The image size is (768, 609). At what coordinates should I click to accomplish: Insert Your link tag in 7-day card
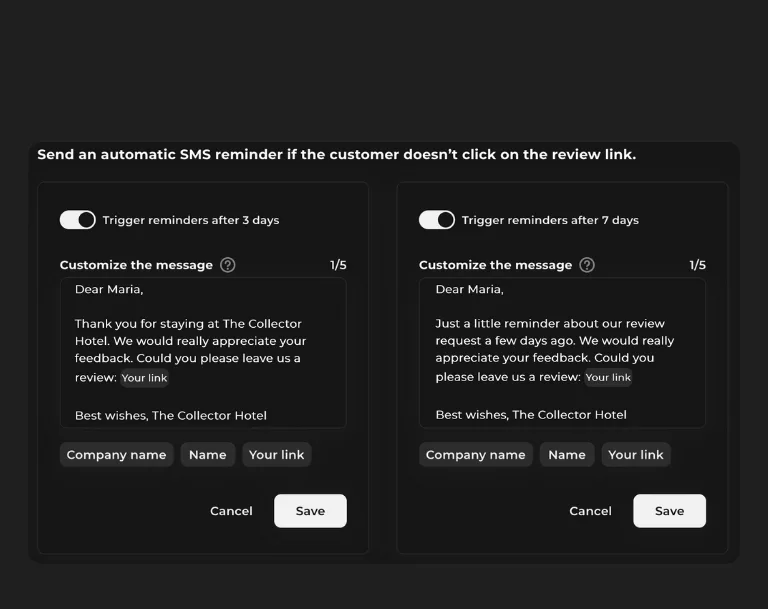coord(636,455)
